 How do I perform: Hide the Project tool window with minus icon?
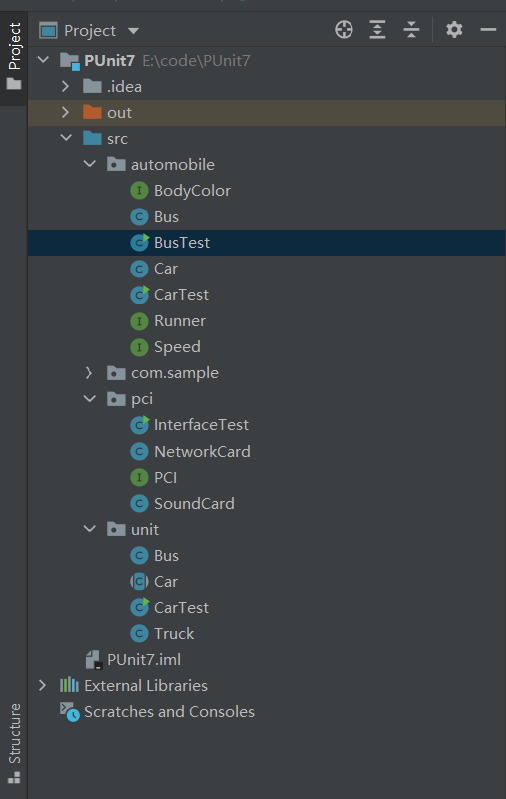click(488, 30)
